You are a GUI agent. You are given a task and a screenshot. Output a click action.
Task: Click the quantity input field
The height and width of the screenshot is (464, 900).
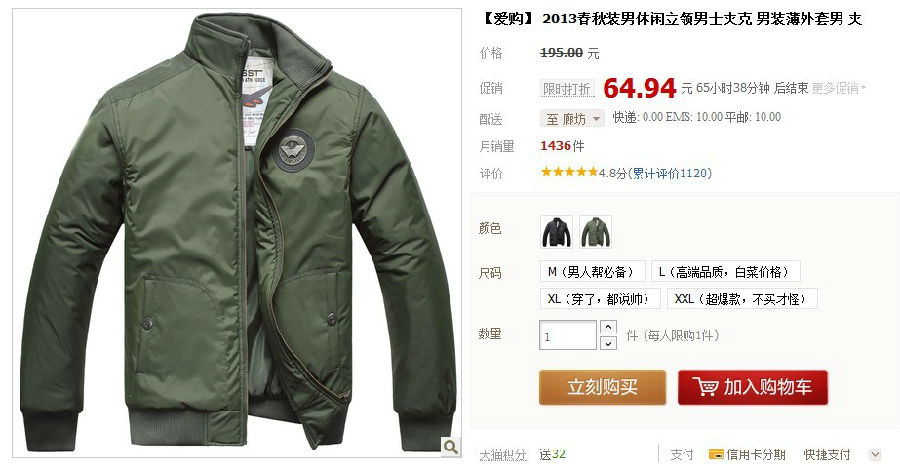(568, 335)
